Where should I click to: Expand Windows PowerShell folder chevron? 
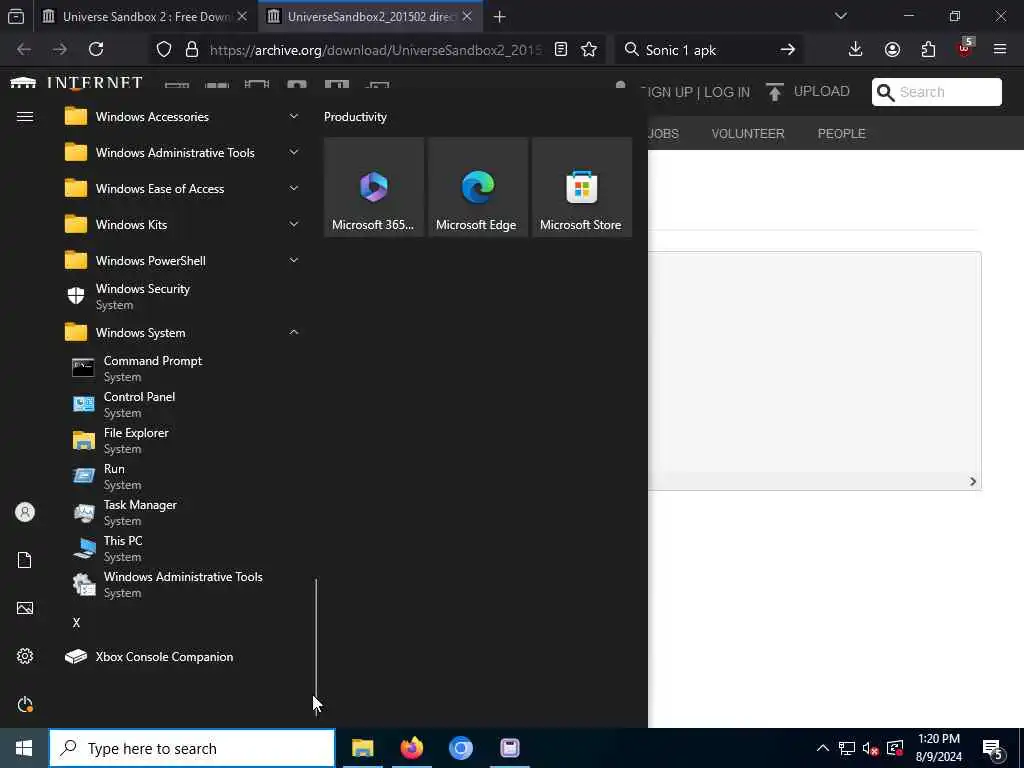tap(294, 260)
